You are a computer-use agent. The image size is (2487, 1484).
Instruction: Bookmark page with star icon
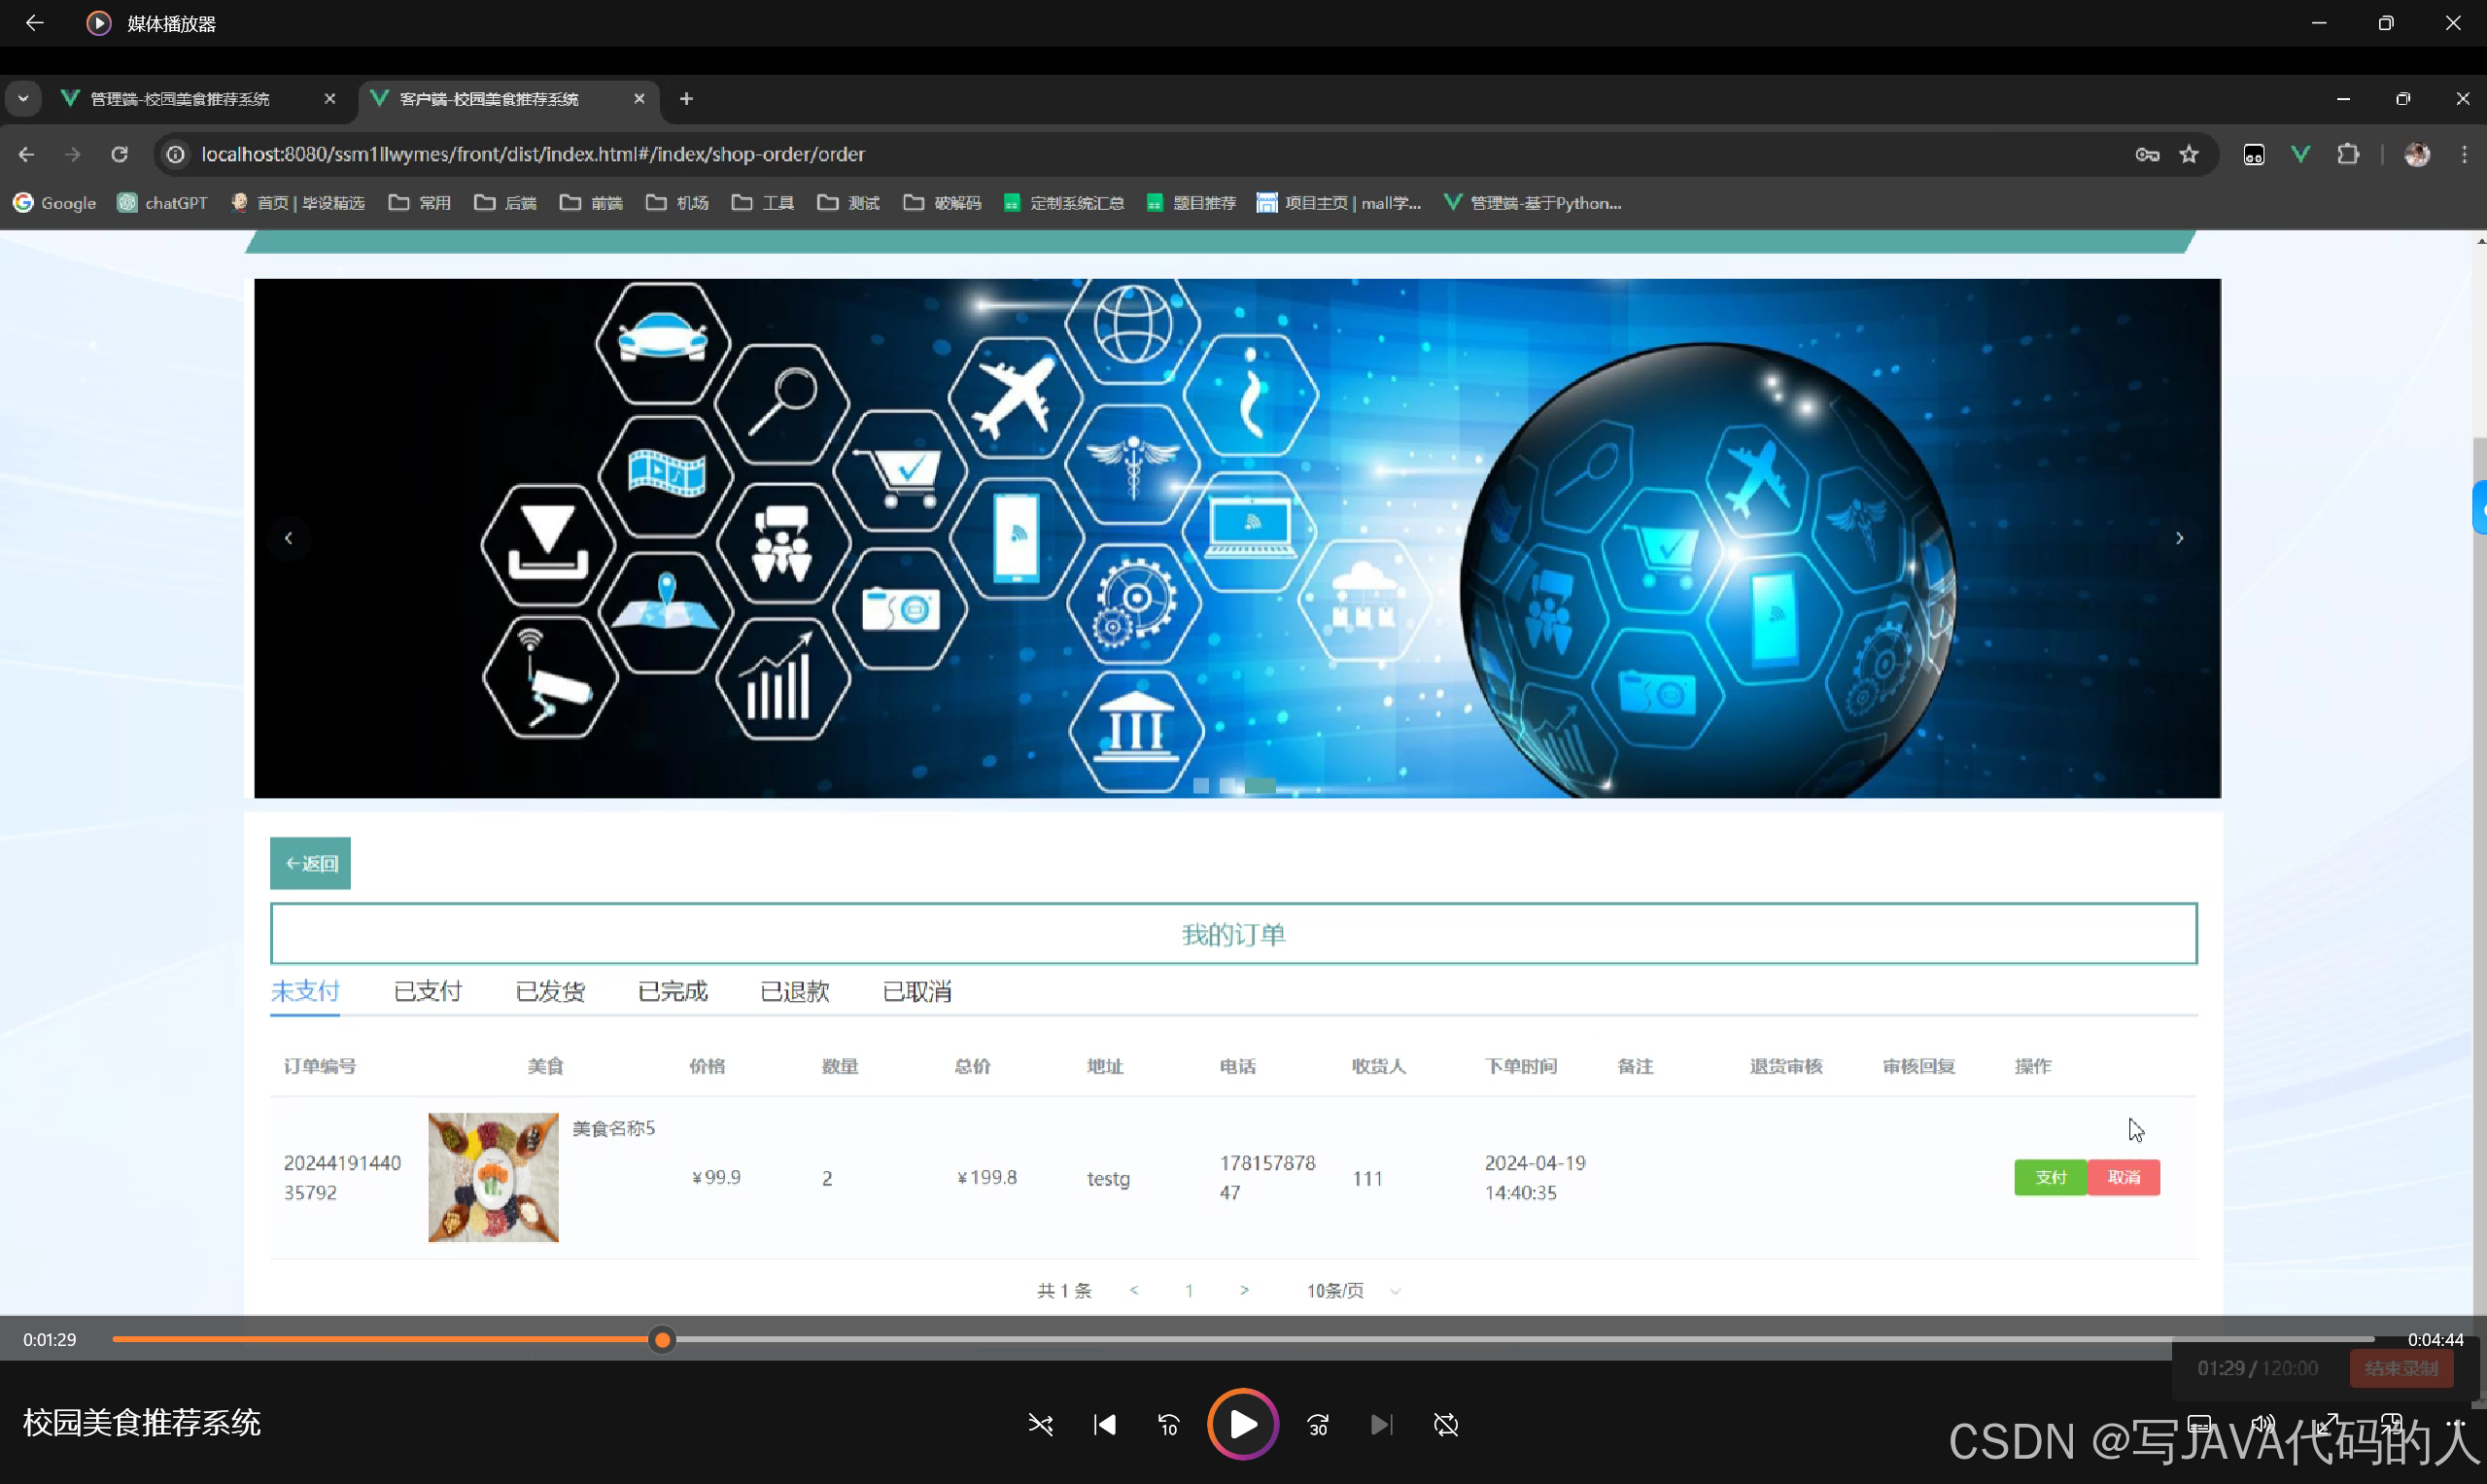pos(2189,154)
